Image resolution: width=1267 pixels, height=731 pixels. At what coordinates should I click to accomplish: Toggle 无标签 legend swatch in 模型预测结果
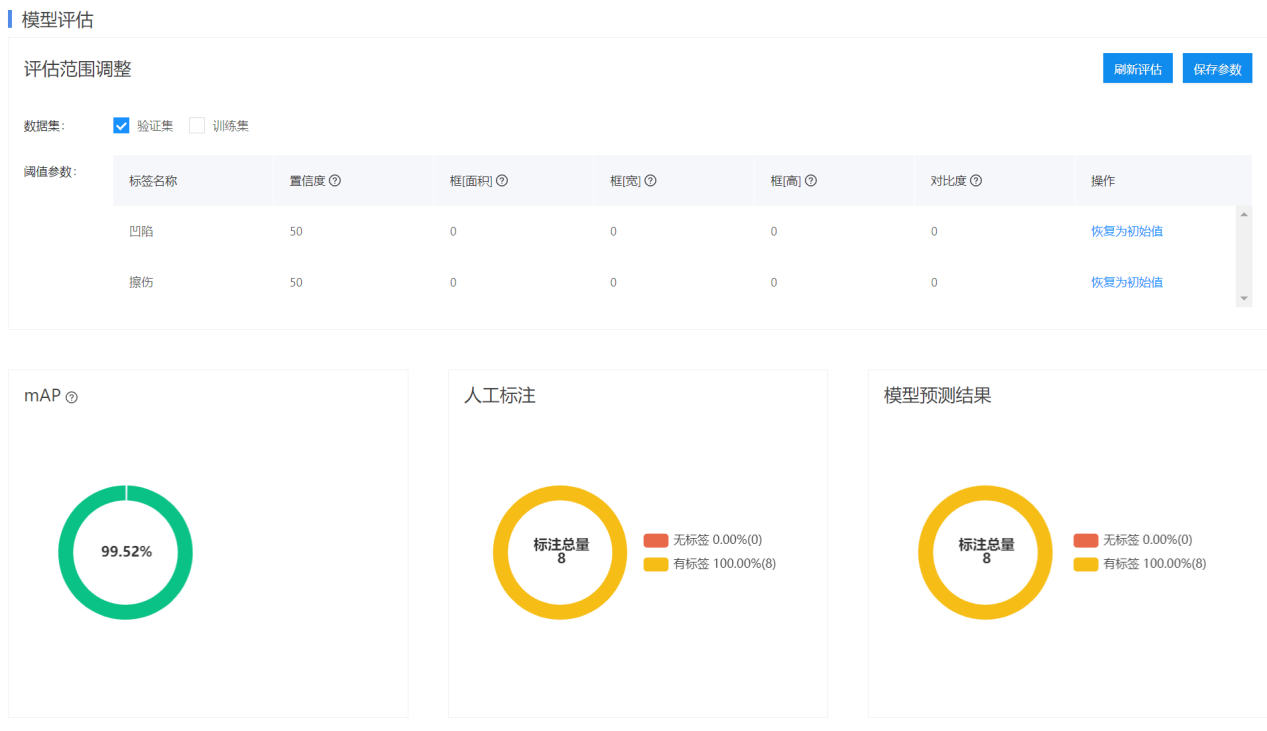tap(1085, 540)
